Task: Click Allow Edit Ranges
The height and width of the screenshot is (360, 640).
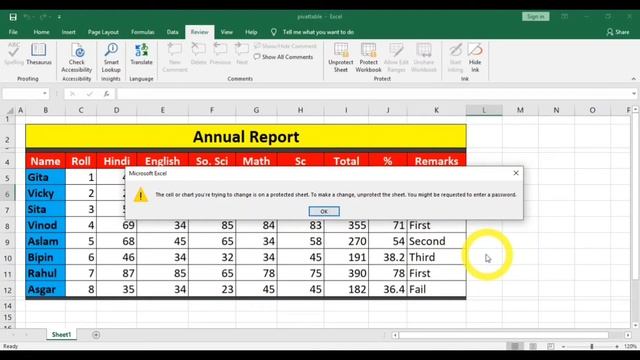Action: (x=396, y=58)
